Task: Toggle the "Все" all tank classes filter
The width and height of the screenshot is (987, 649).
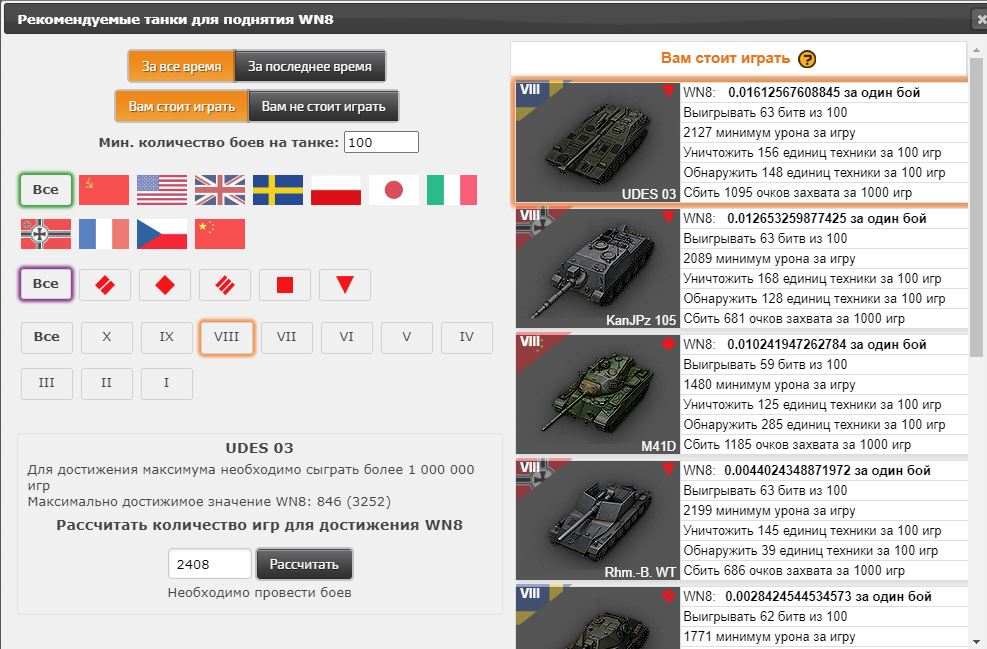Action: point(46,285)
